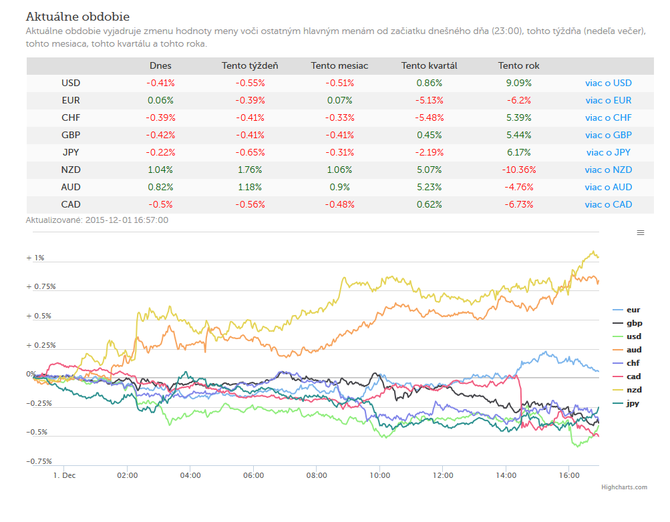The height and width of the screenshot is (522, 670).
Task: Hide the chf series from the legend
Action: pos(626,363)
